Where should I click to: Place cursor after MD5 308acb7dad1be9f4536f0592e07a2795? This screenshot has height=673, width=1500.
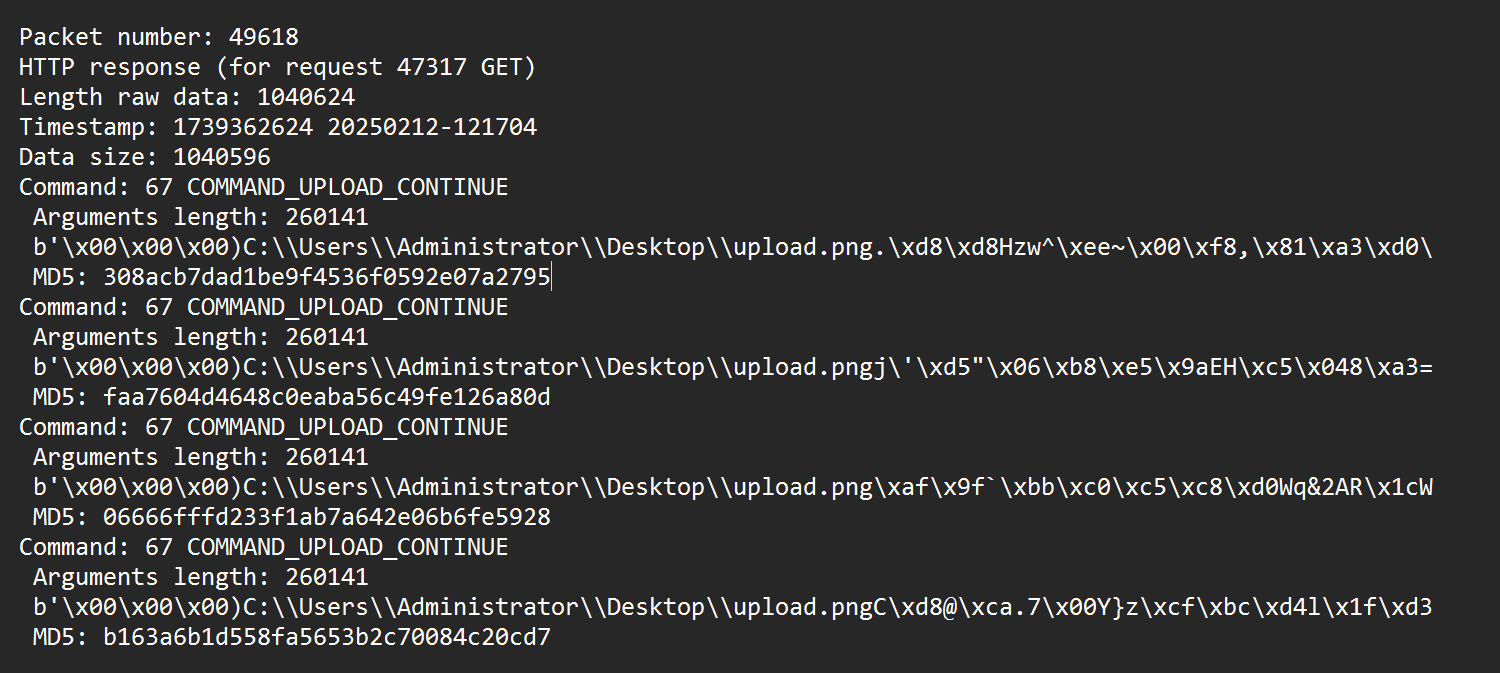(552, 277)
